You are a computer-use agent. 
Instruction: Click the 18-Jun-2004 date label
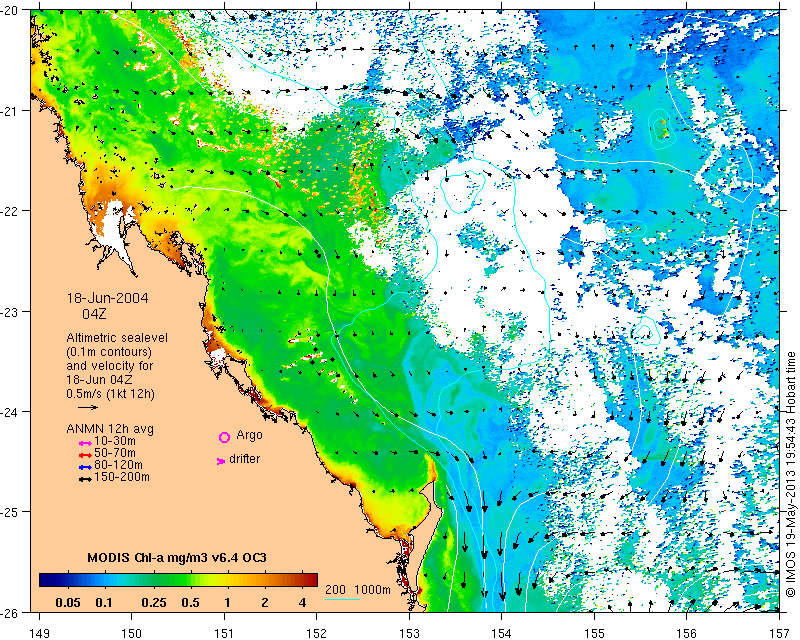[108, 298]
